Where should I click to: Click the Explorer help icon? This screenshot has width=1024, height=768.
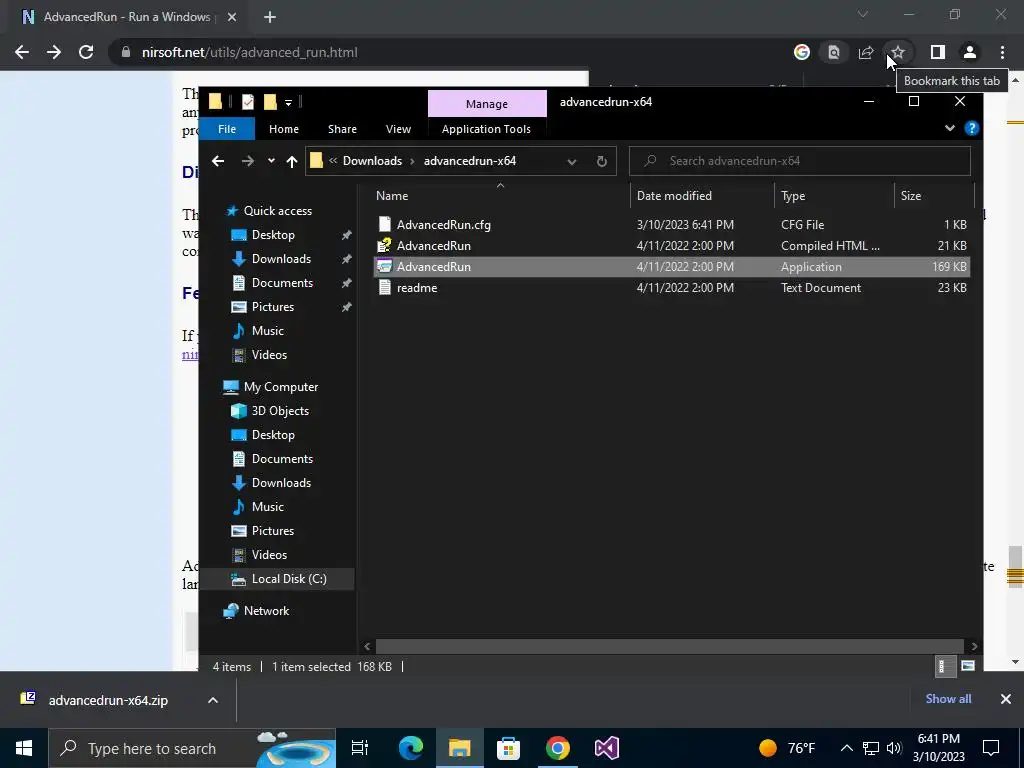pyautogui.click(x=972, y=129)
